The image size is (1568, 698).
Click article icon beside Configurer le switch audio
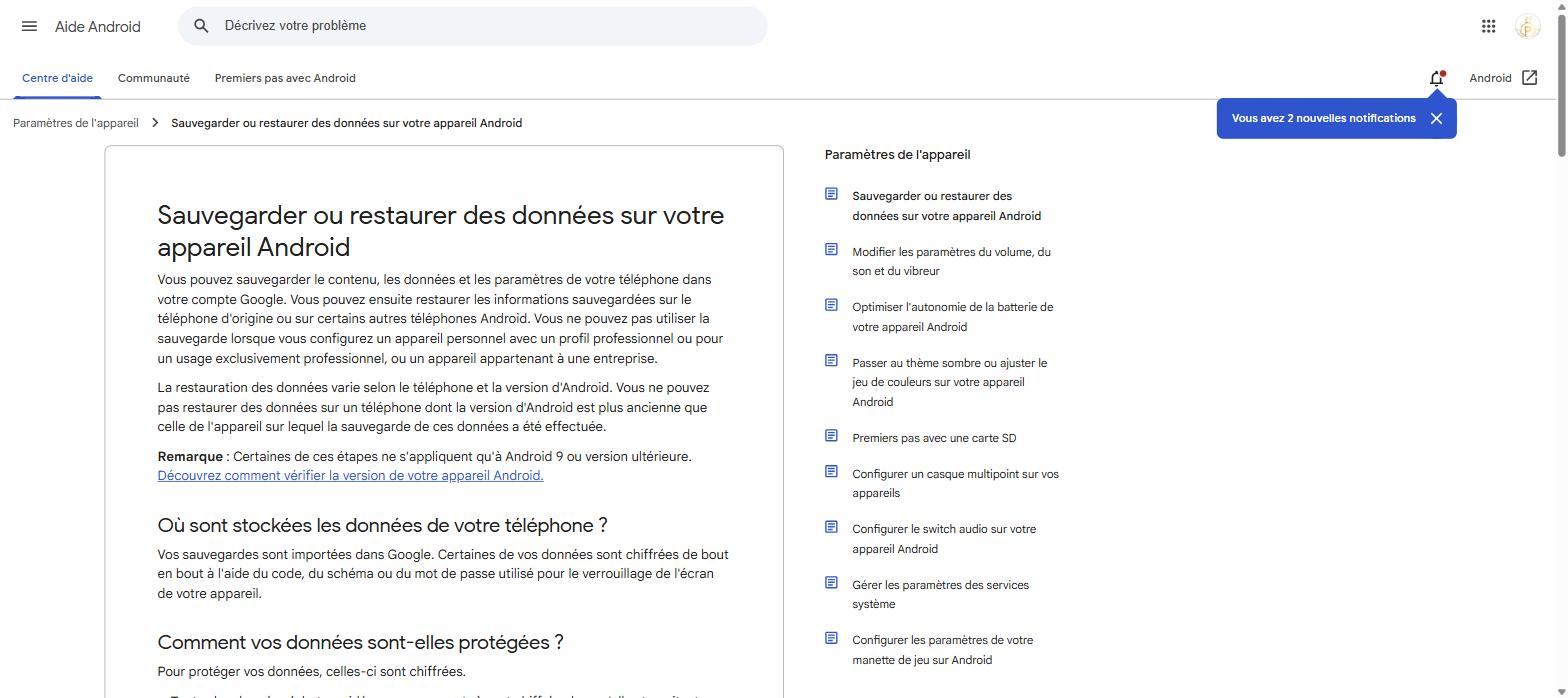click(831, 527)
